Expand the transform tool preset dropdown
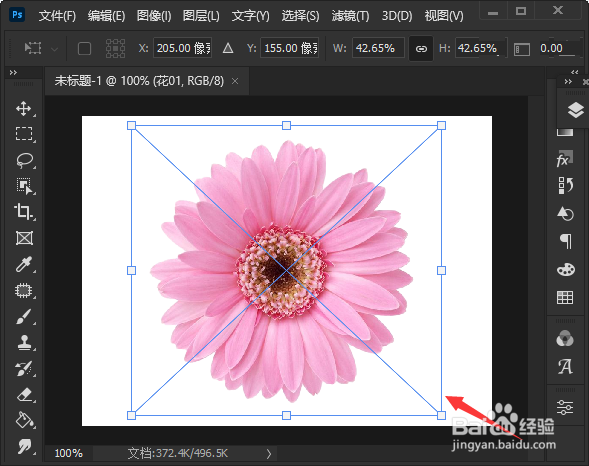 point(55,49)
